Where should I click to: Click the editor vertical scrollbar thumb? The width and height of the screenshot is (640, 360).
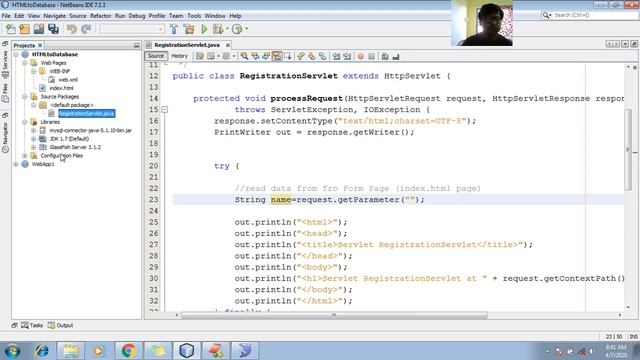click(x=628, y=149)
